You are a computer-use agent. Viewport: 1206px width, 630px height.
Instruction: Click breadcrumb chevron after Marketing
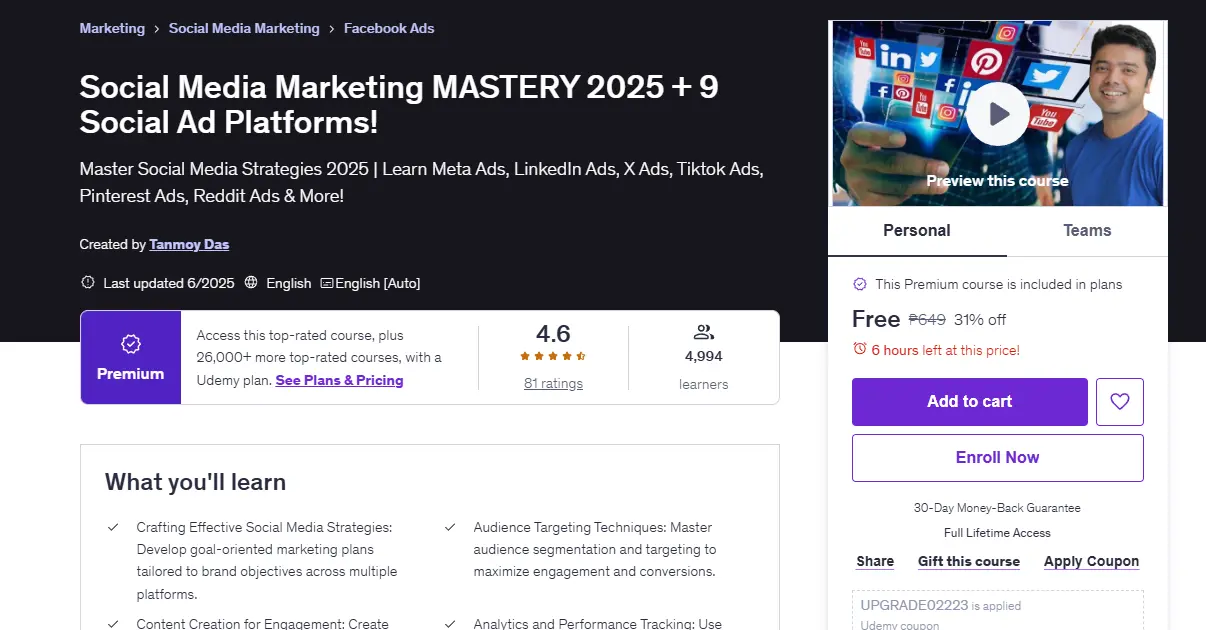coord(157,29)
